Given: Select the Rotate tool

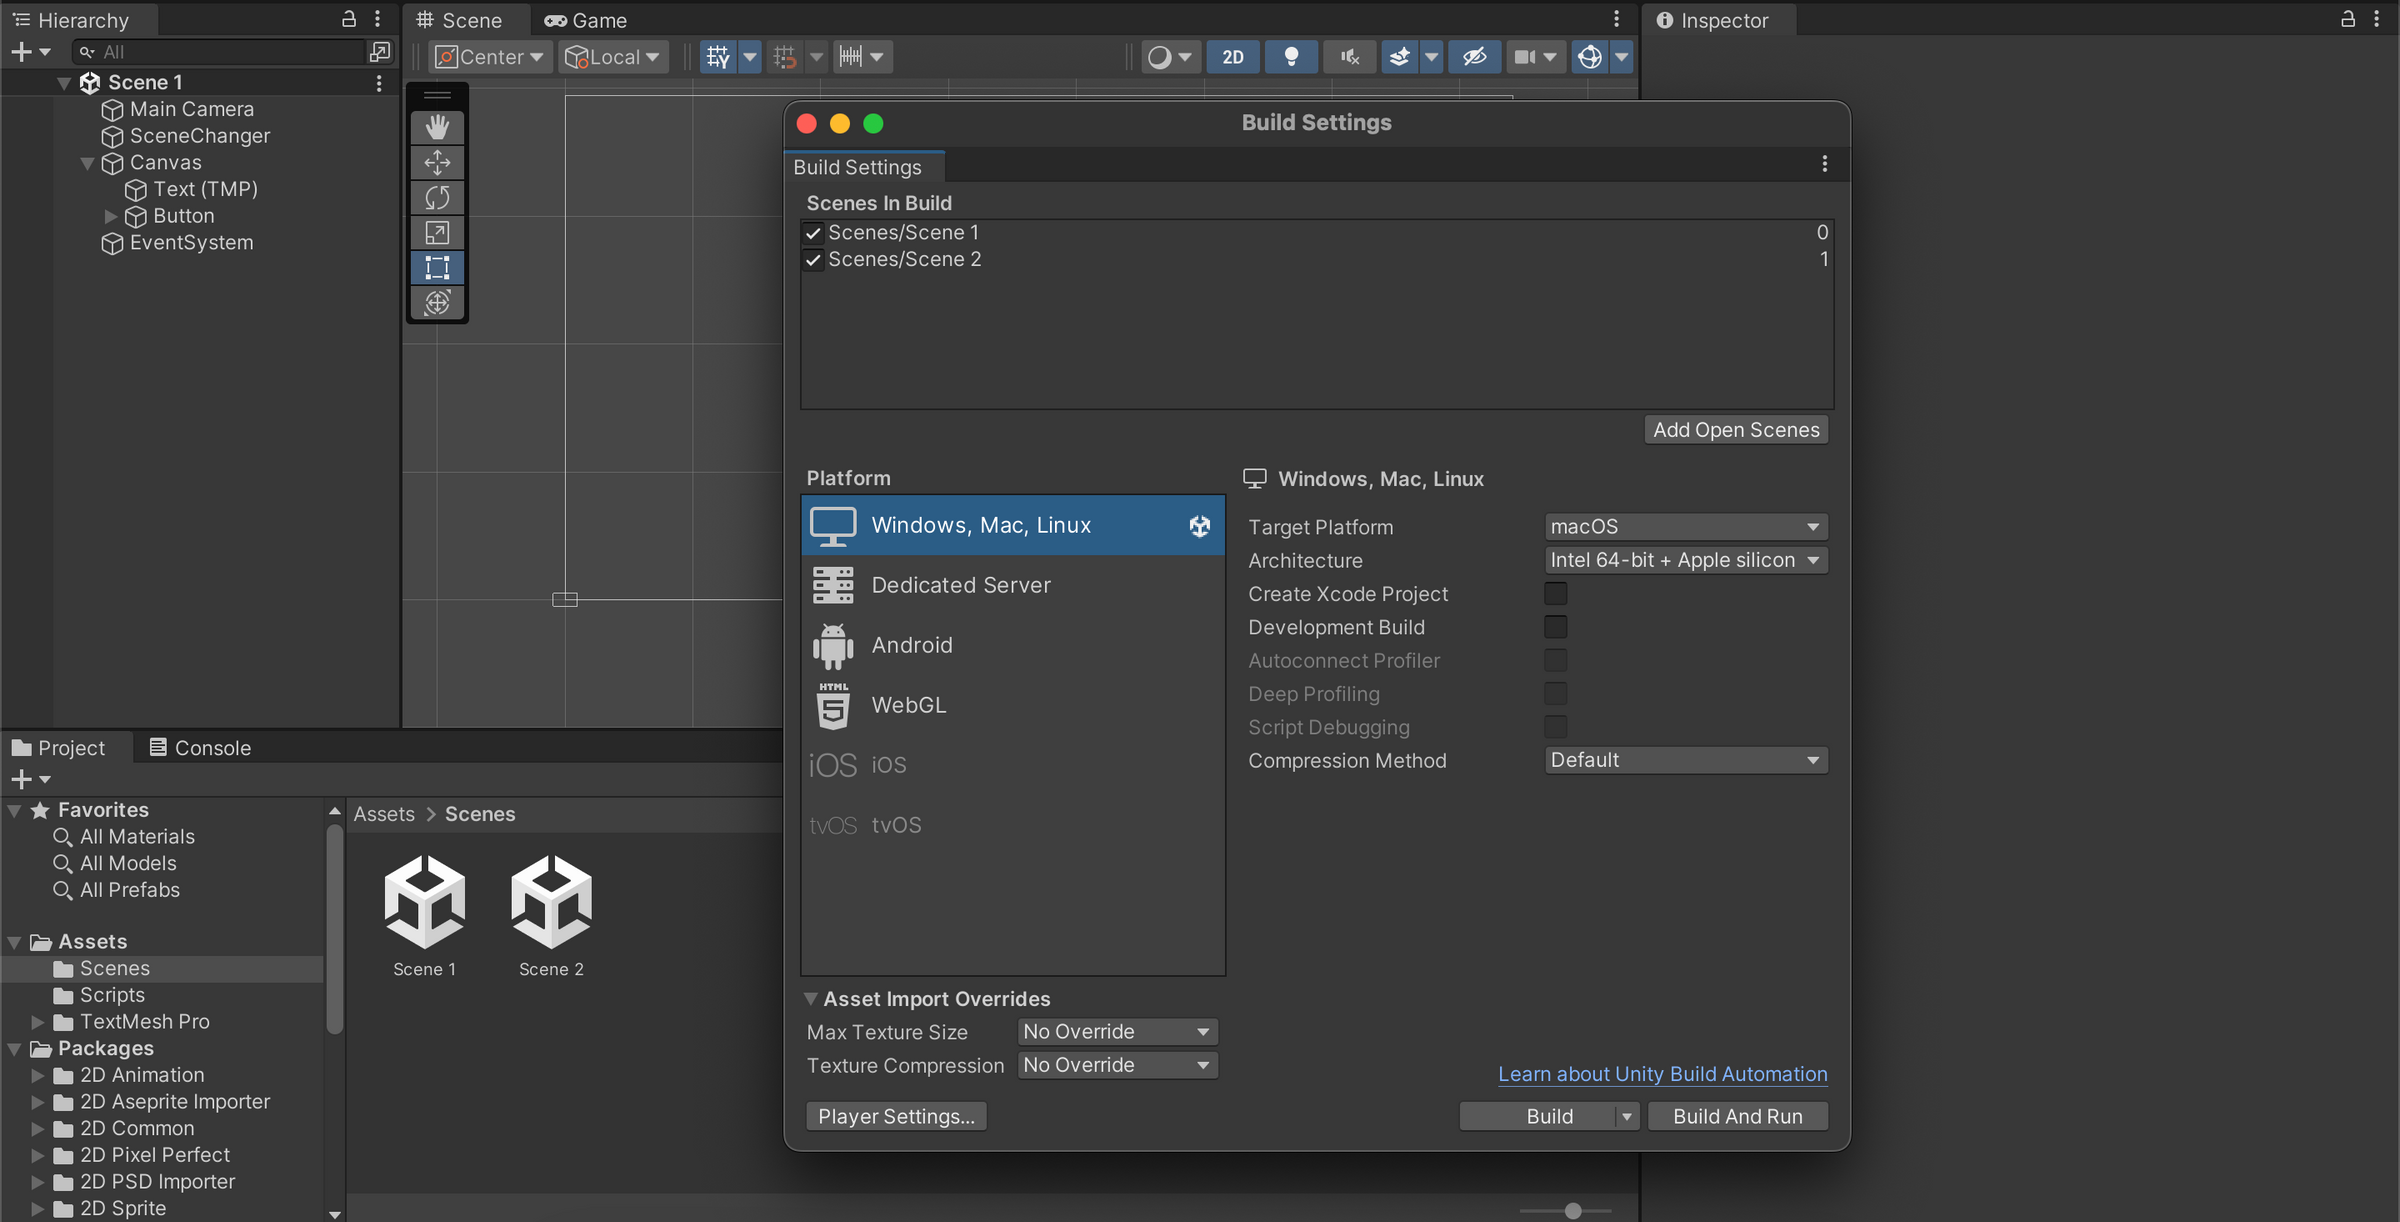Looking at the screenshot, I should [x=437, y=197].
